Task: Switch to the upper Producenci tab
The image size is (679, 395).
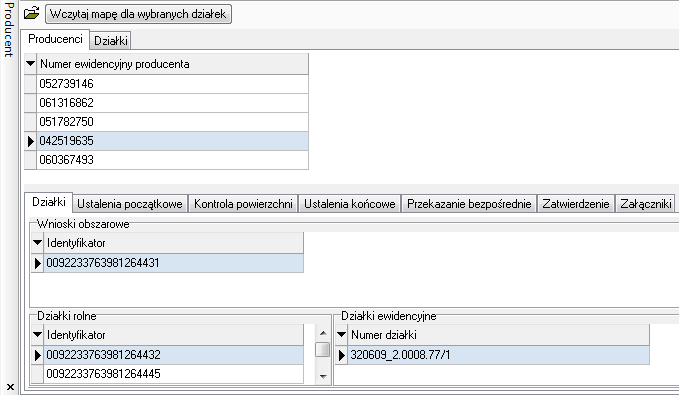Action: pos(55,39)
